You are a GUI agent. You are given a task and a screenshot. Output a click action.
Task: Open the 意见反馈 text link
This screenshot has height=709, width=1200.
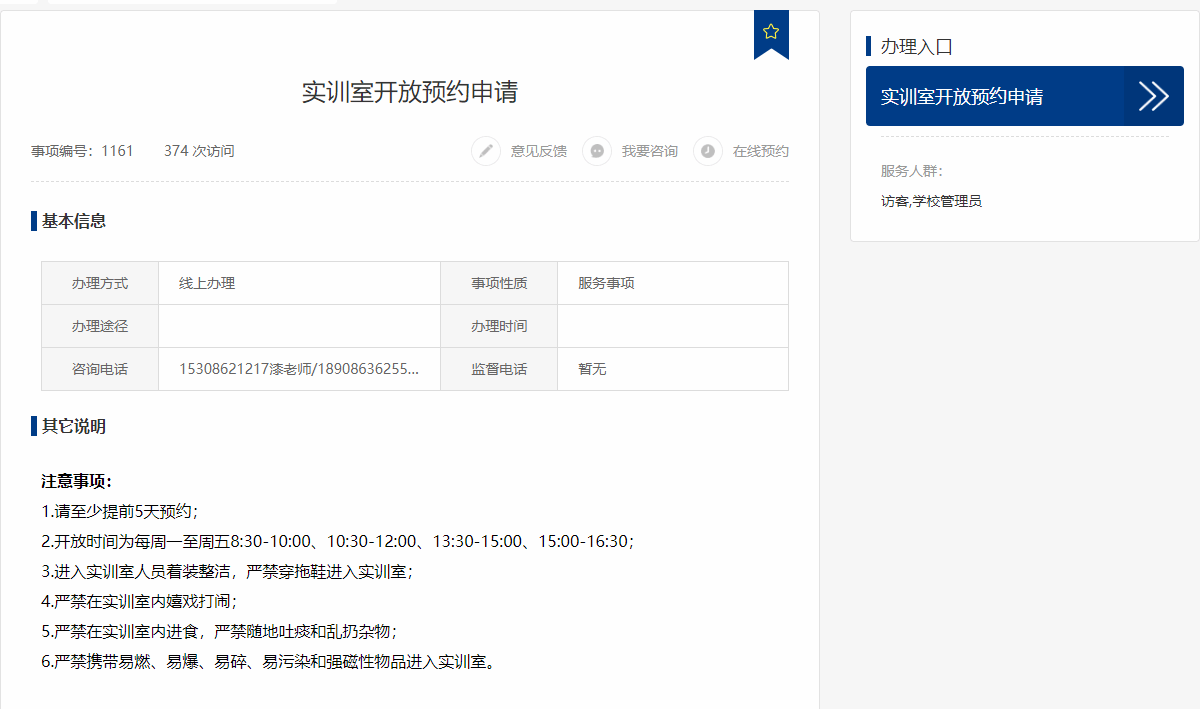click(x=538, y=151)
